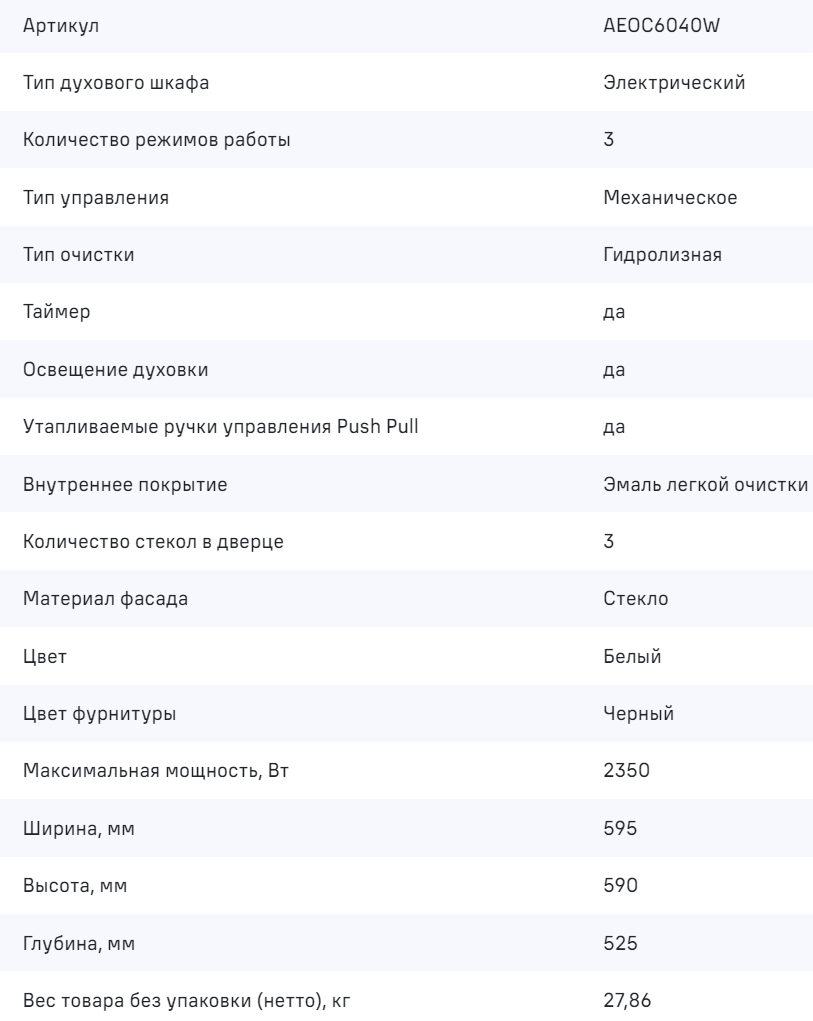813x1021 pixels.
Task: Click the 'Черный' fittings color value
Action: click(x=638, y=714)
